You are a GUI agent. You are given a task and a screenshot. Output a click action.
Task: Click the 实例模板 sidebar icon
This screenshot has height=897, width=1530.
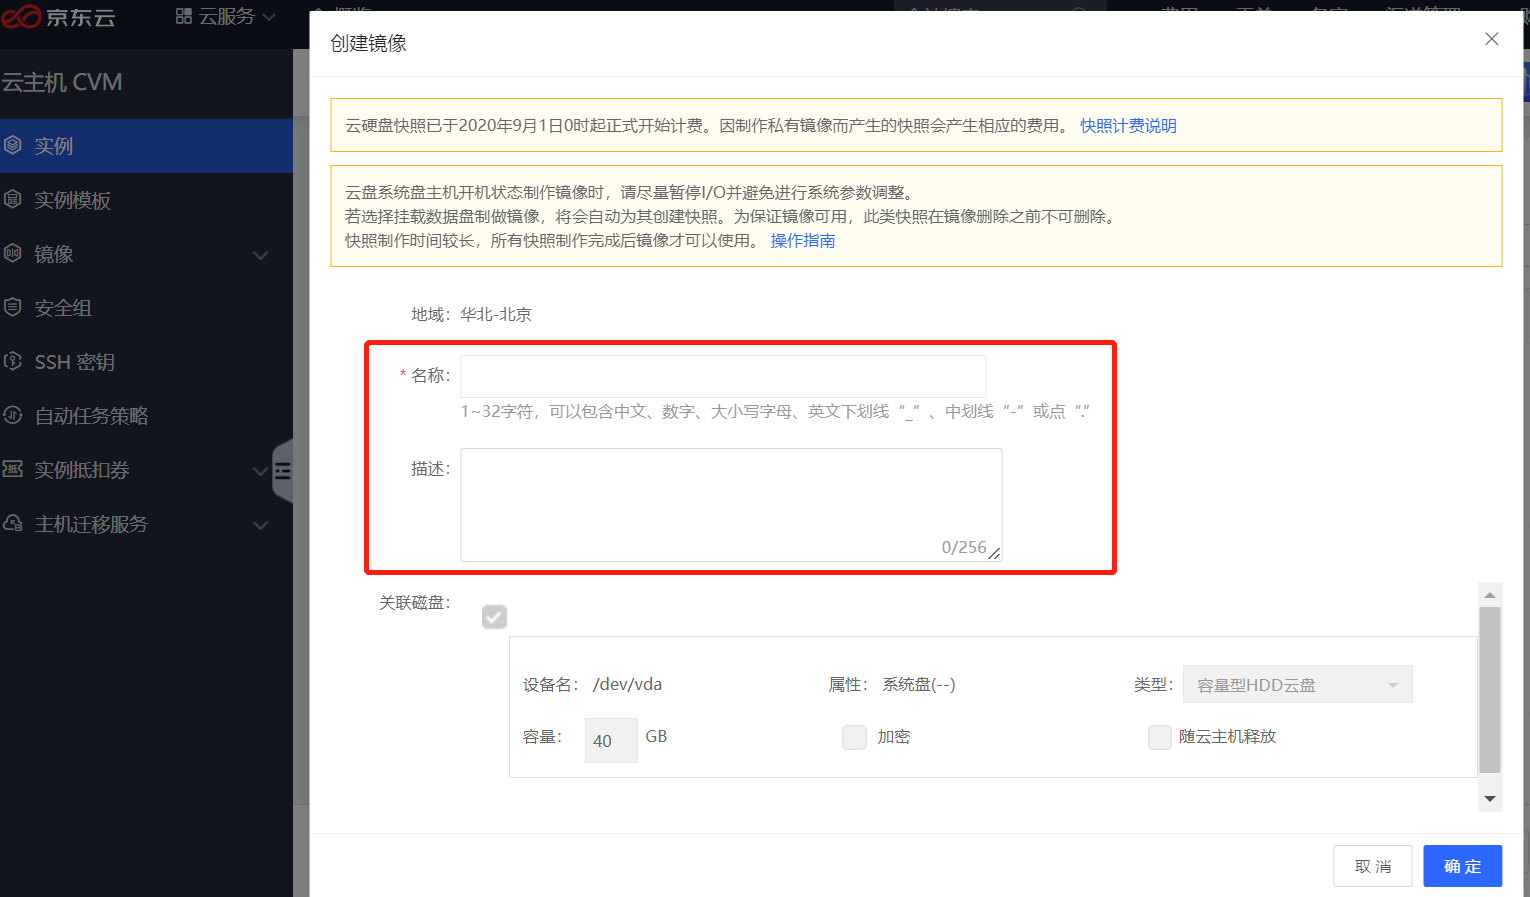13,199
